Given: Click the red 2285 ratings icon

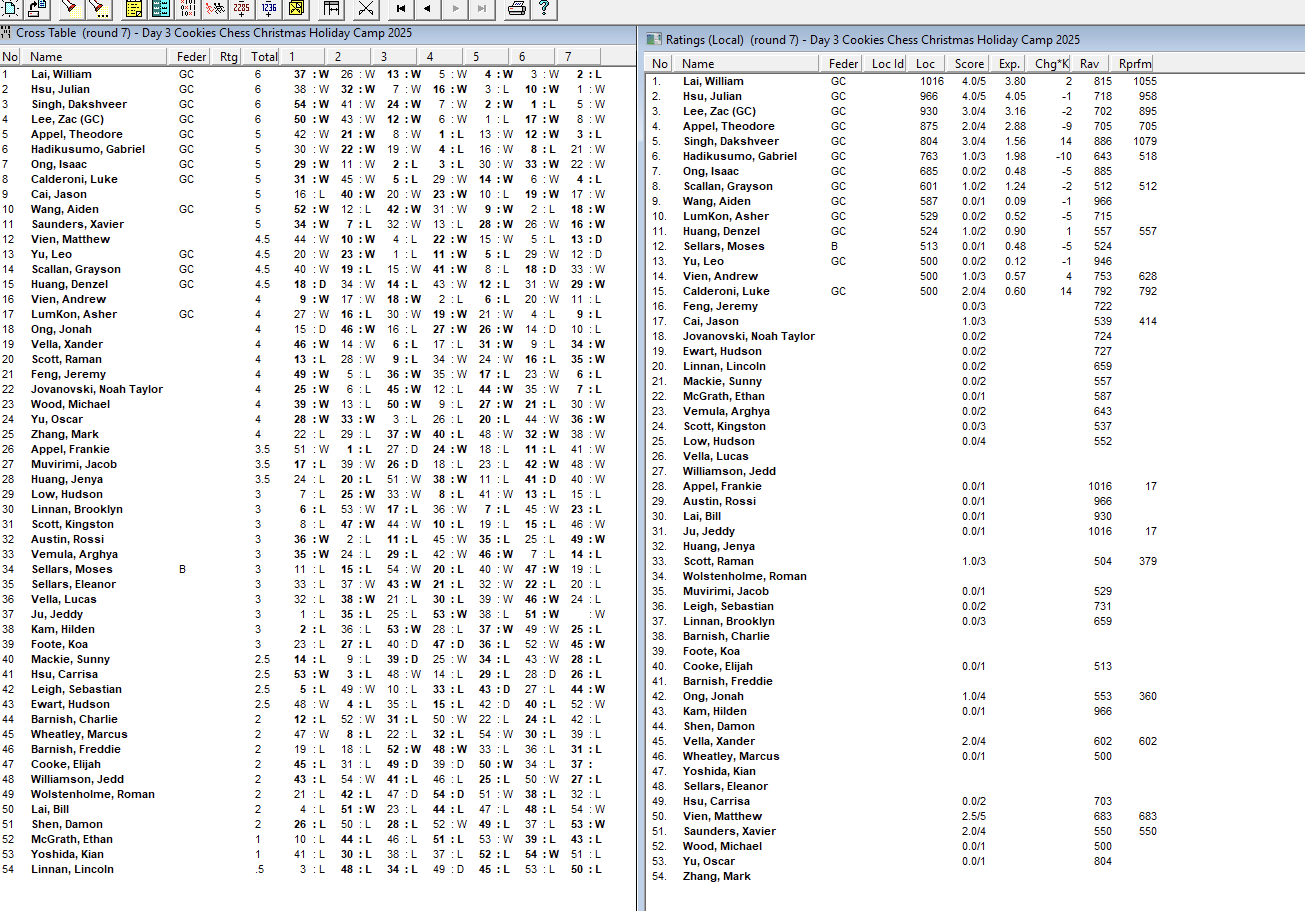Looking at the screenshot, I should click(x=241, y=9).
